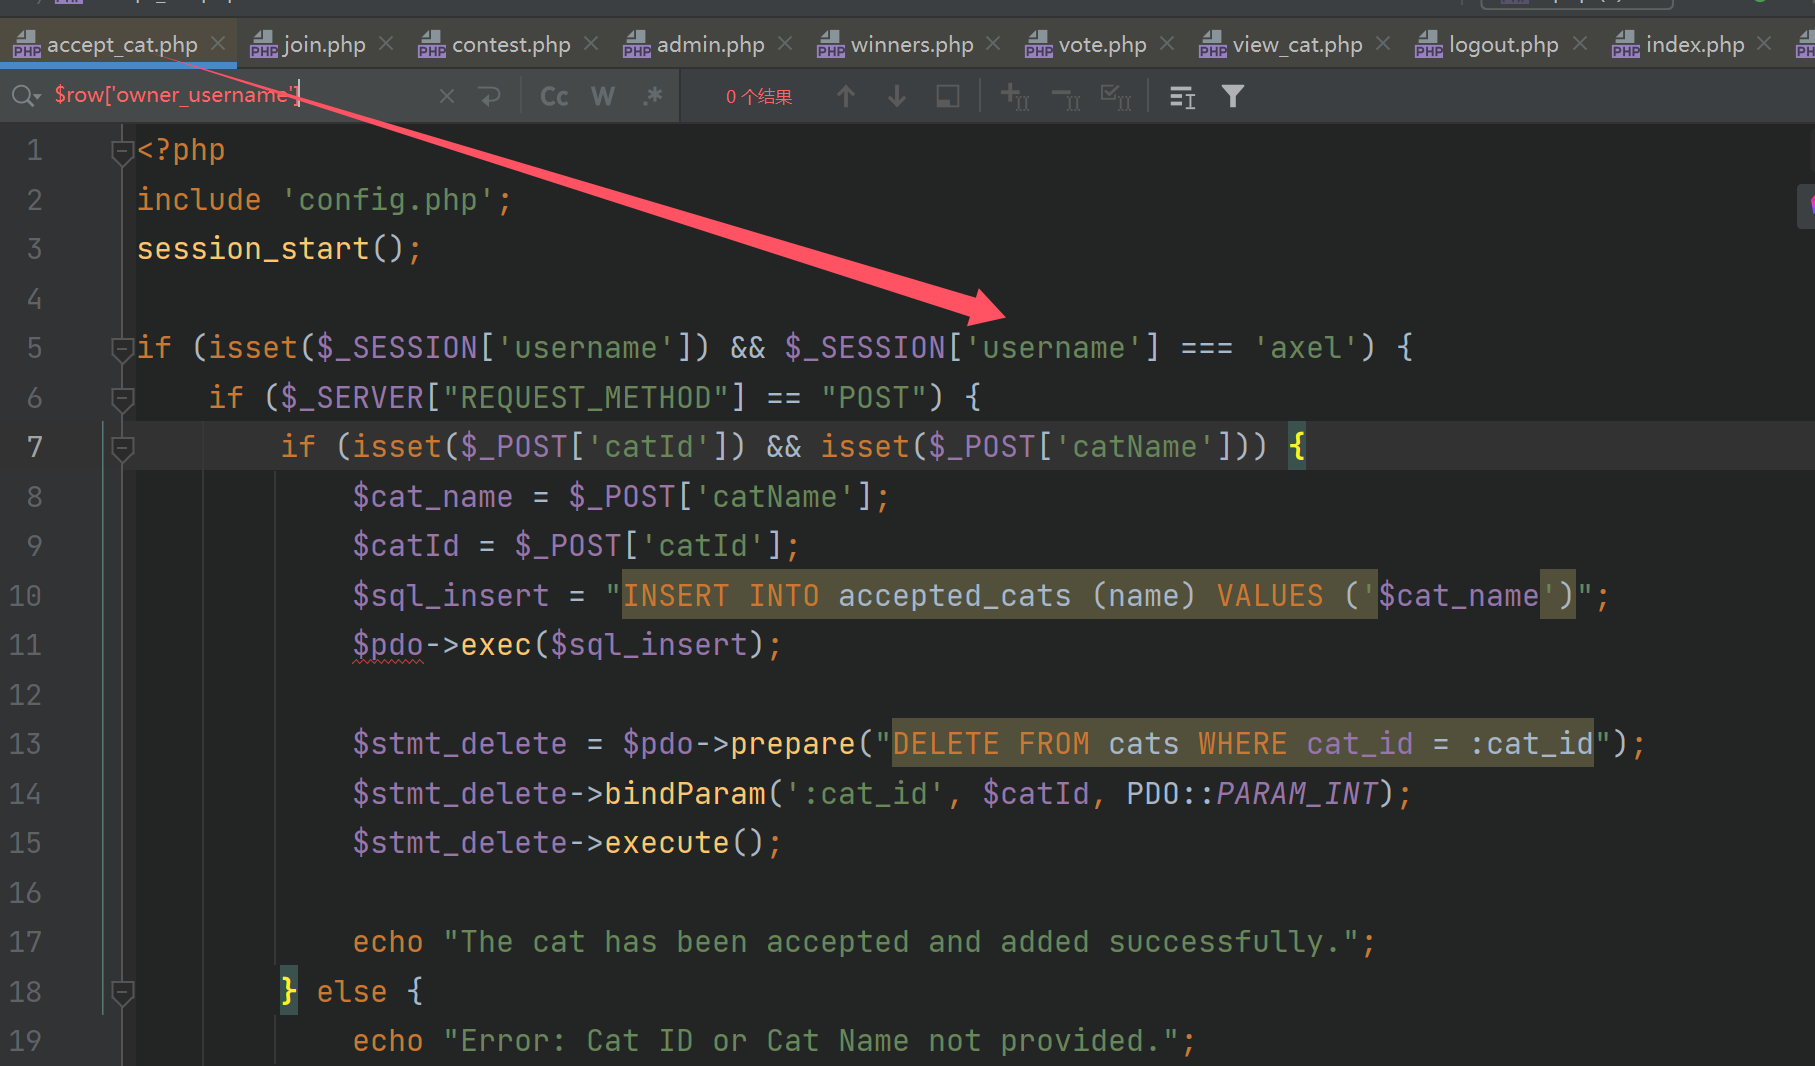
Task: Toggle Match Case (Cc) option
Action: (x=554, y=96)
